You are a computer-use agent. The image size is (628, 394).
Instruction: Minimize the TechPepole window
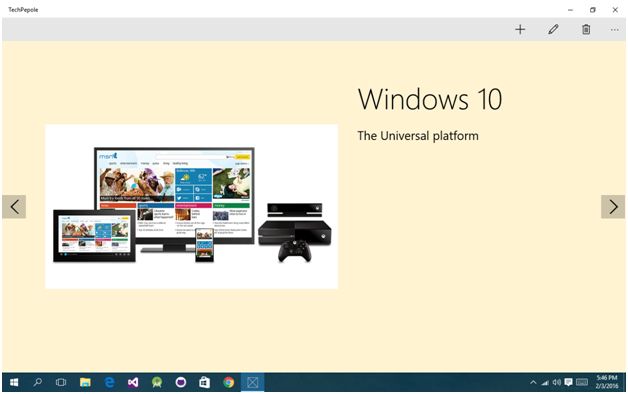570,10
